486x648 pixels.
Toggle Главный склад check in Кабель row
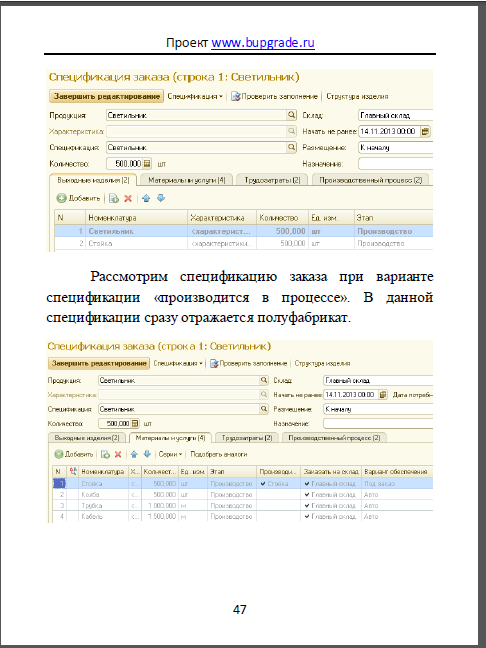307,517
